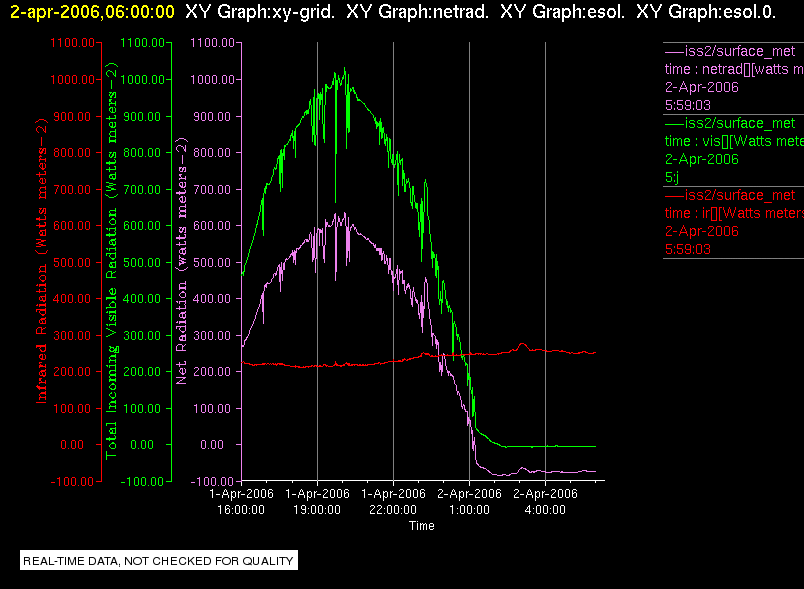This screenshot has height=589, width=804.
Task: Click 200.00 on the red infrared axis
Action: (72, 372)
